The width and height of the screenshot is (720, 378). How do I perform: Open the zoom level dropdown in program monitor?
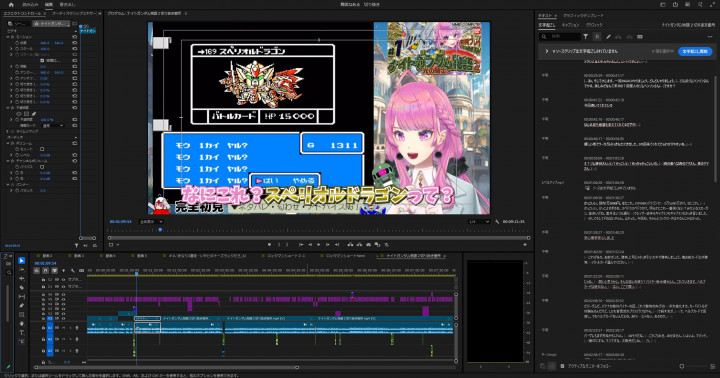pos(151,221)
